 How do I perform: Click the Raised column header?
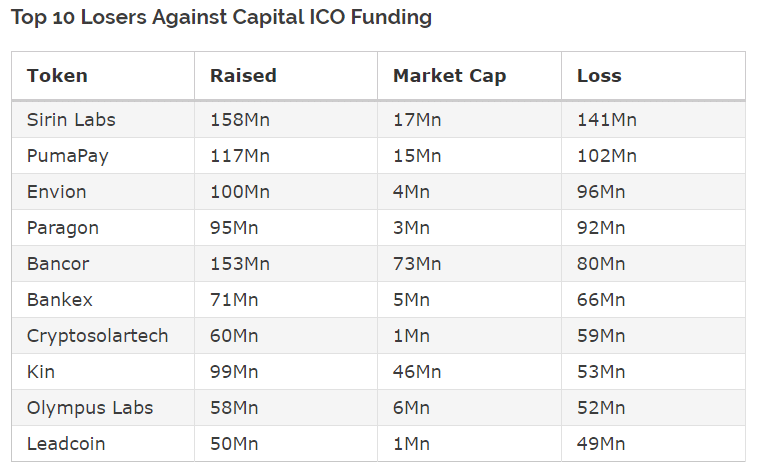[243, 76]
